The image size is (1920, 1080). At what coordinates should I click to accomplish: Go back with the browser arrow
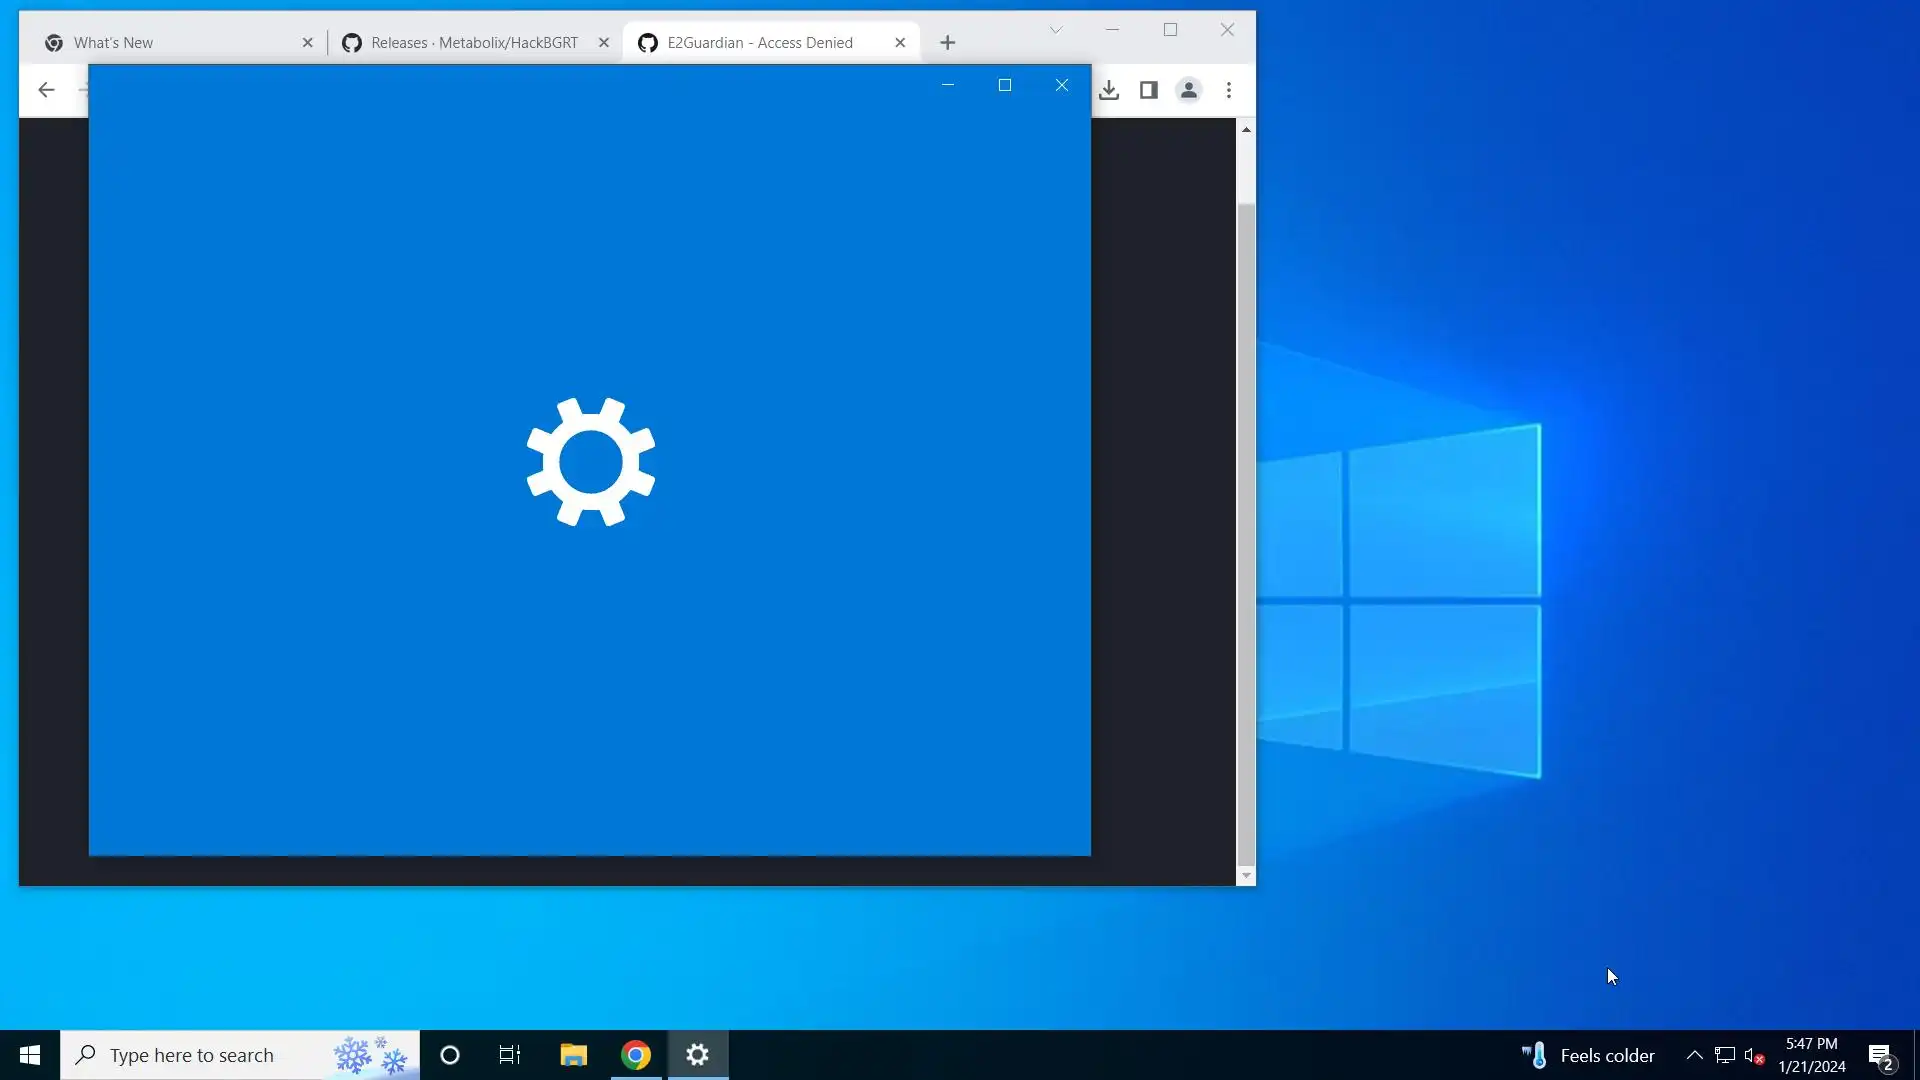[46, 90]
